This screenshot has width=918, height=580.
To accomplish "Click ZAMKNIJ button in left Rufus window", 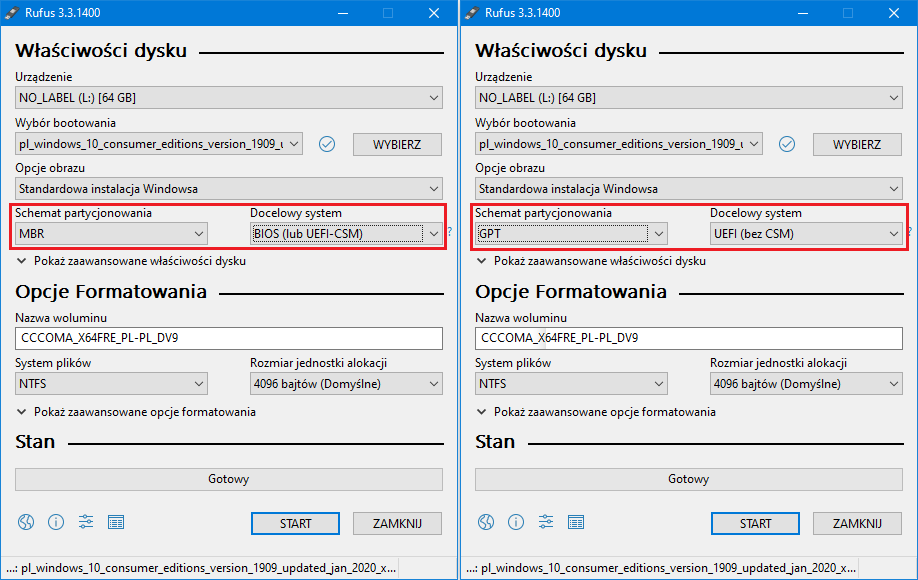I will [x=398, y=524].
